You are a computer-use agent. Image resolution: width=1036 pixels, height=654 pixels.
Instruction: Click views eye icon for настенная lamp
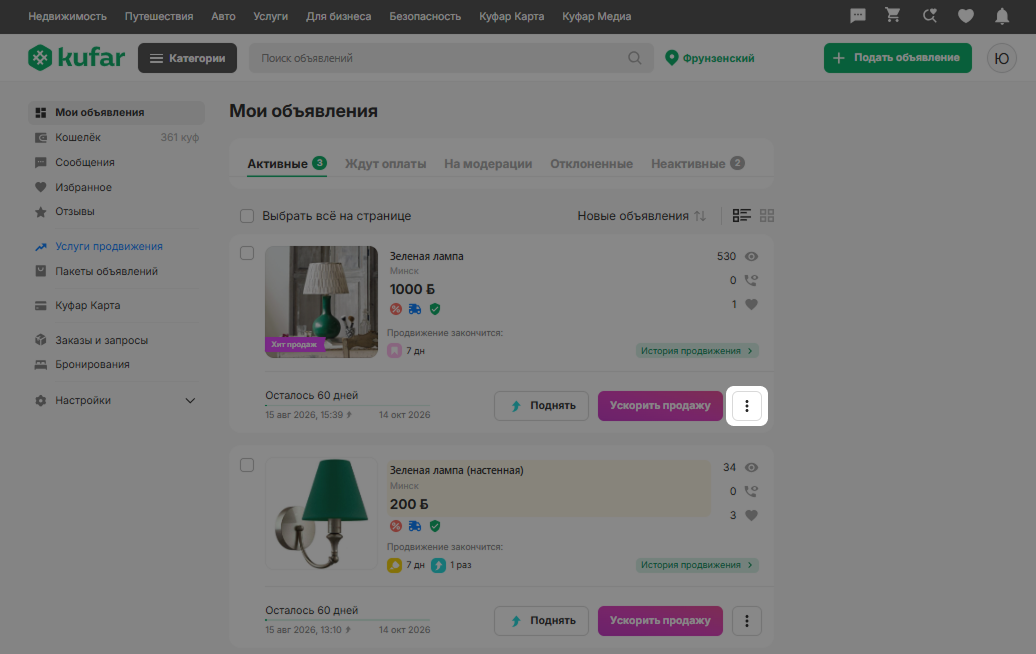751,468
